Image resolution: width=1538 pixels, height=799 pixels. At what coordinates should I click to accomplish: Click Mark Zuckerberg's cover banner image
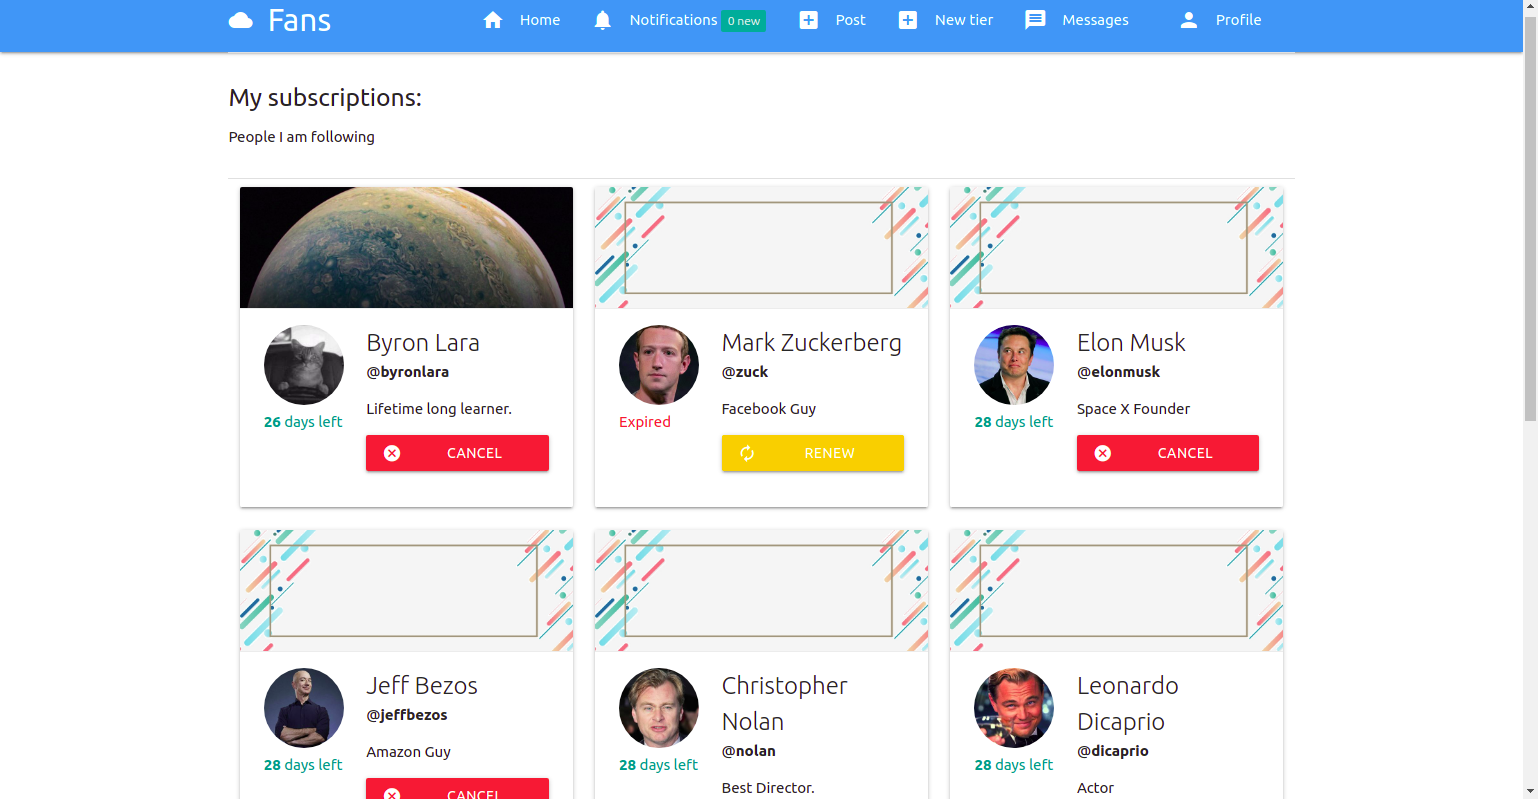pos(761,247)
